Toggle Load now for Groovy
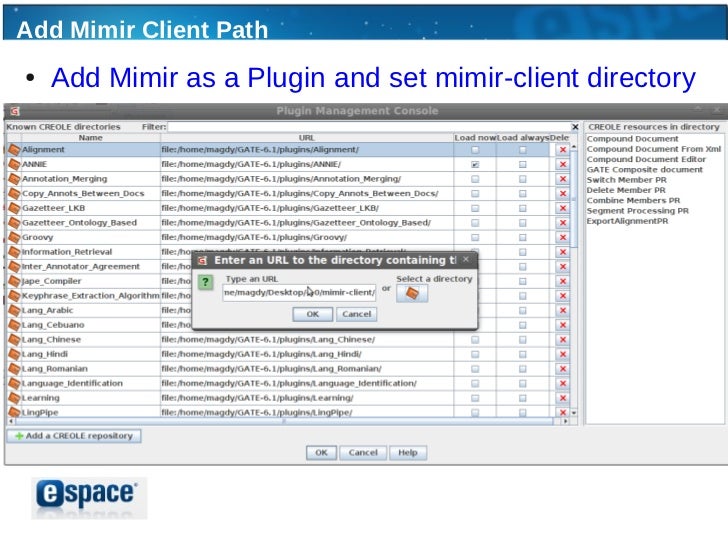The height and width of the screenshot is (546, 728). pyautogui.click(x=475, y=238)
